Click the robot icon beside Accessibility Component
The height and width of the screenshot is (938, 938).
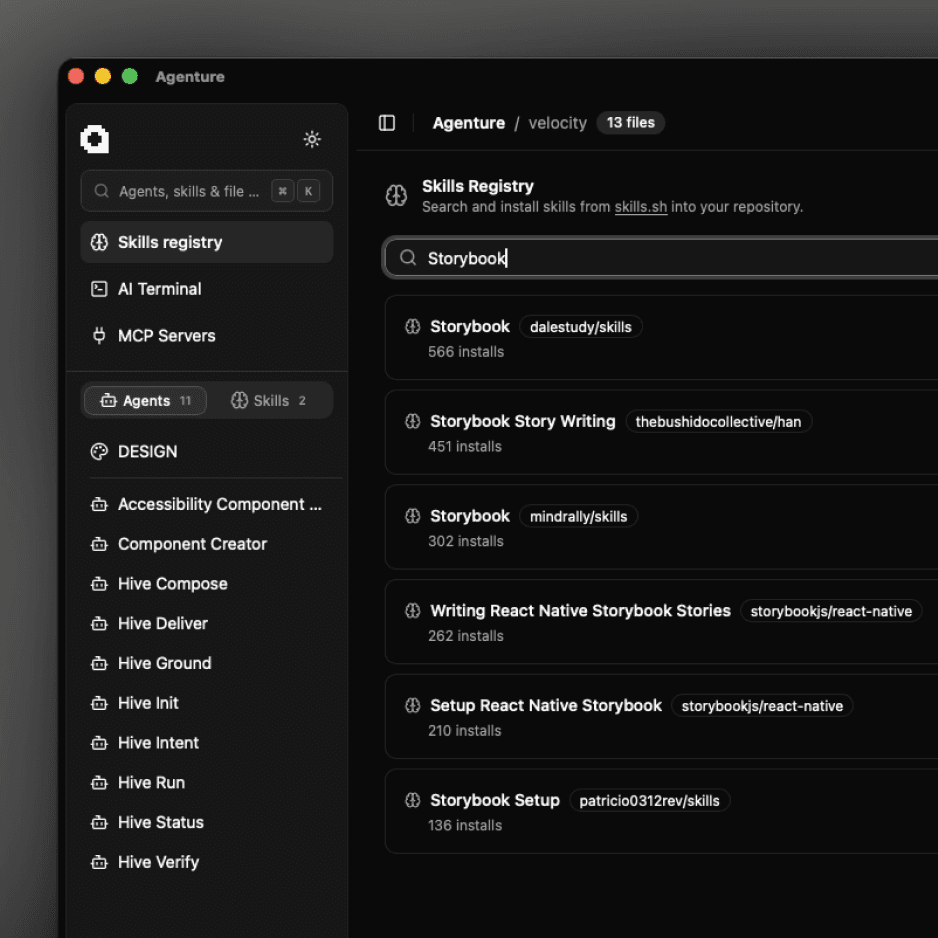(99, 504)
